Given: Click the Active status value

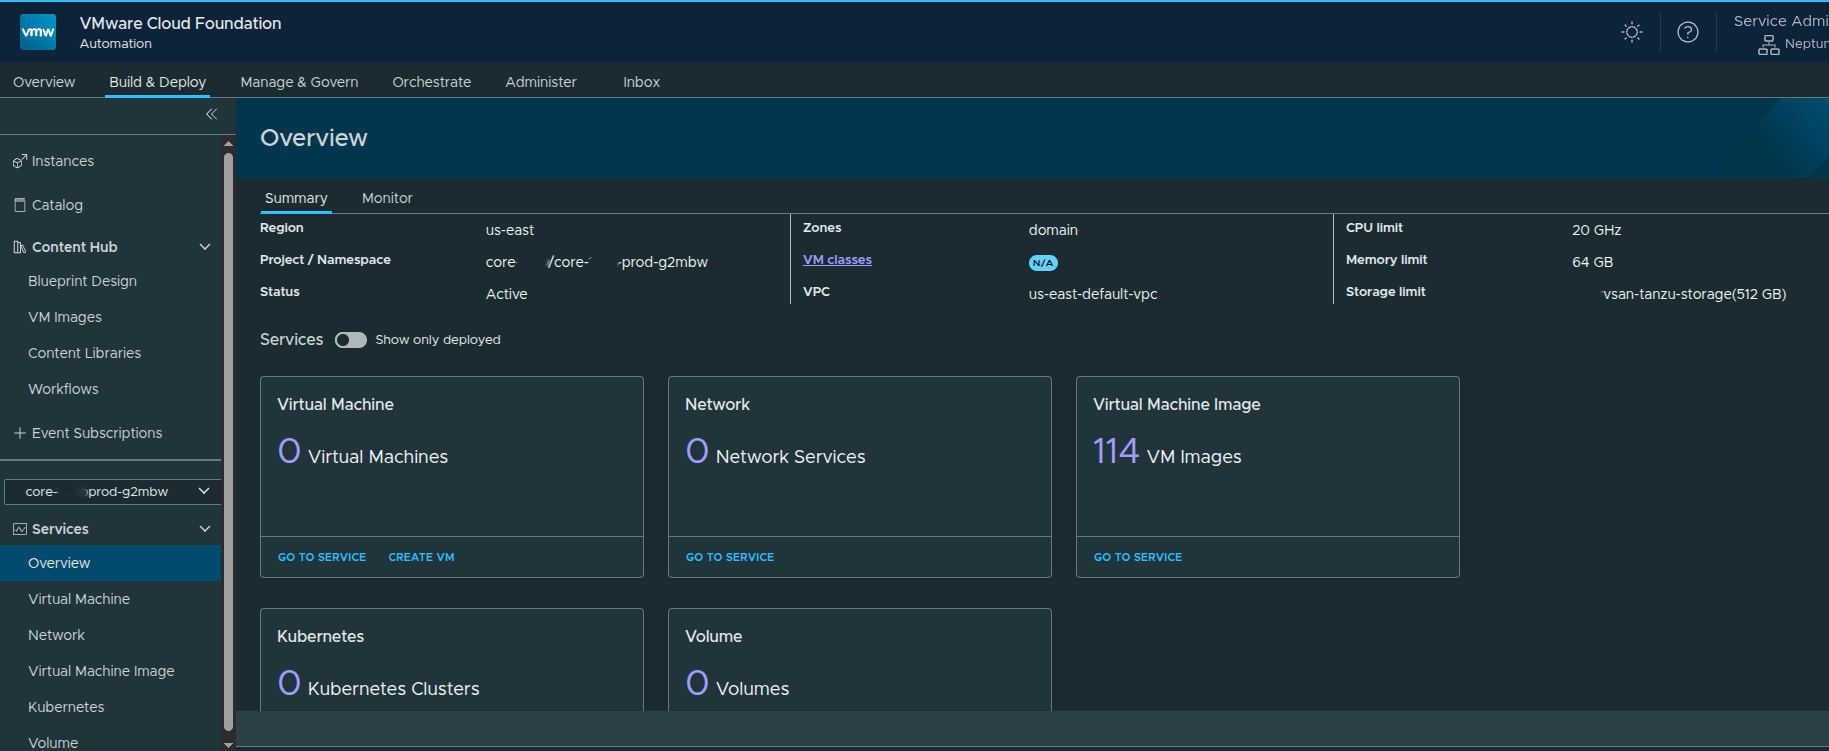Looking at the screenshot, I should [x=506, y=294].
